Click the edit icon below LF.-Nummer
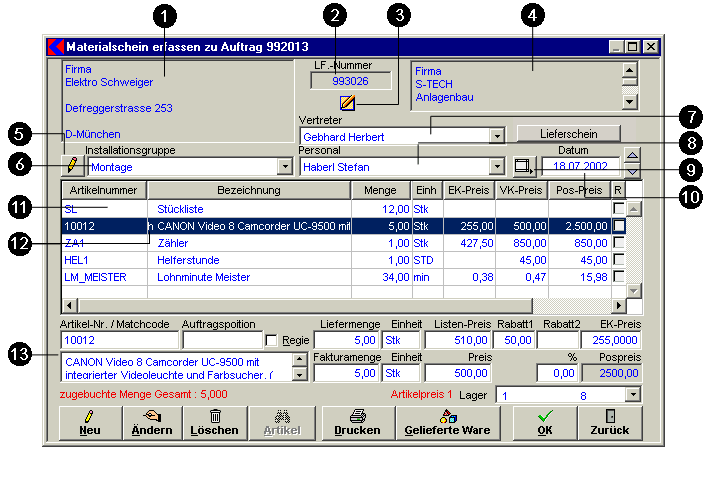 coord(347,102)
